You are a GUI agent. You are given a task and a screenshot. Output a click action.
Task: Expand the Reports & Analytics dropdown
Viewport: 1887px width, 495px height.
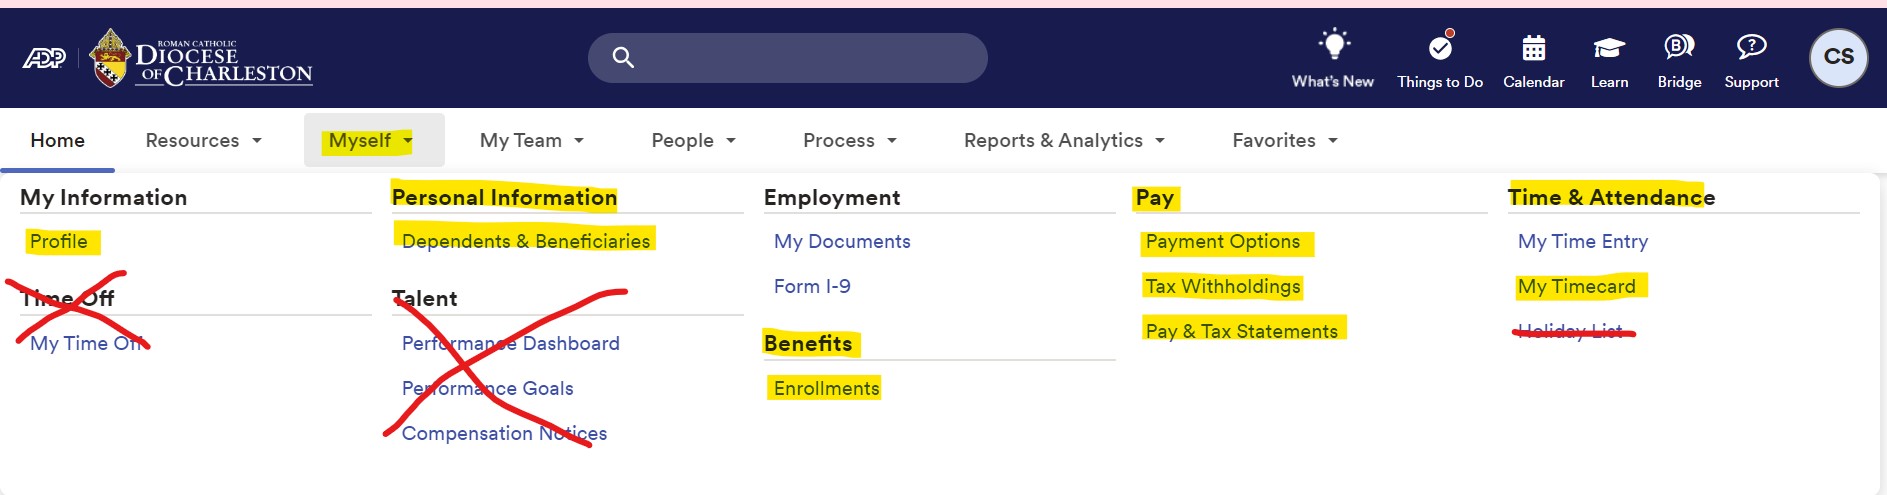[1064, 140]
